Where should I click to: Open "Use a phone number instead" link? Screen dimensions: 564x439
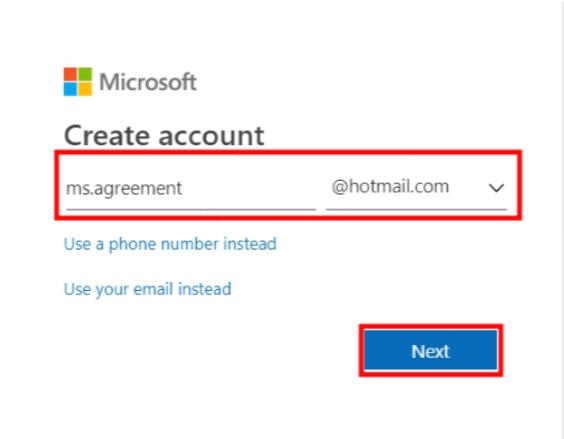(170, 244)
